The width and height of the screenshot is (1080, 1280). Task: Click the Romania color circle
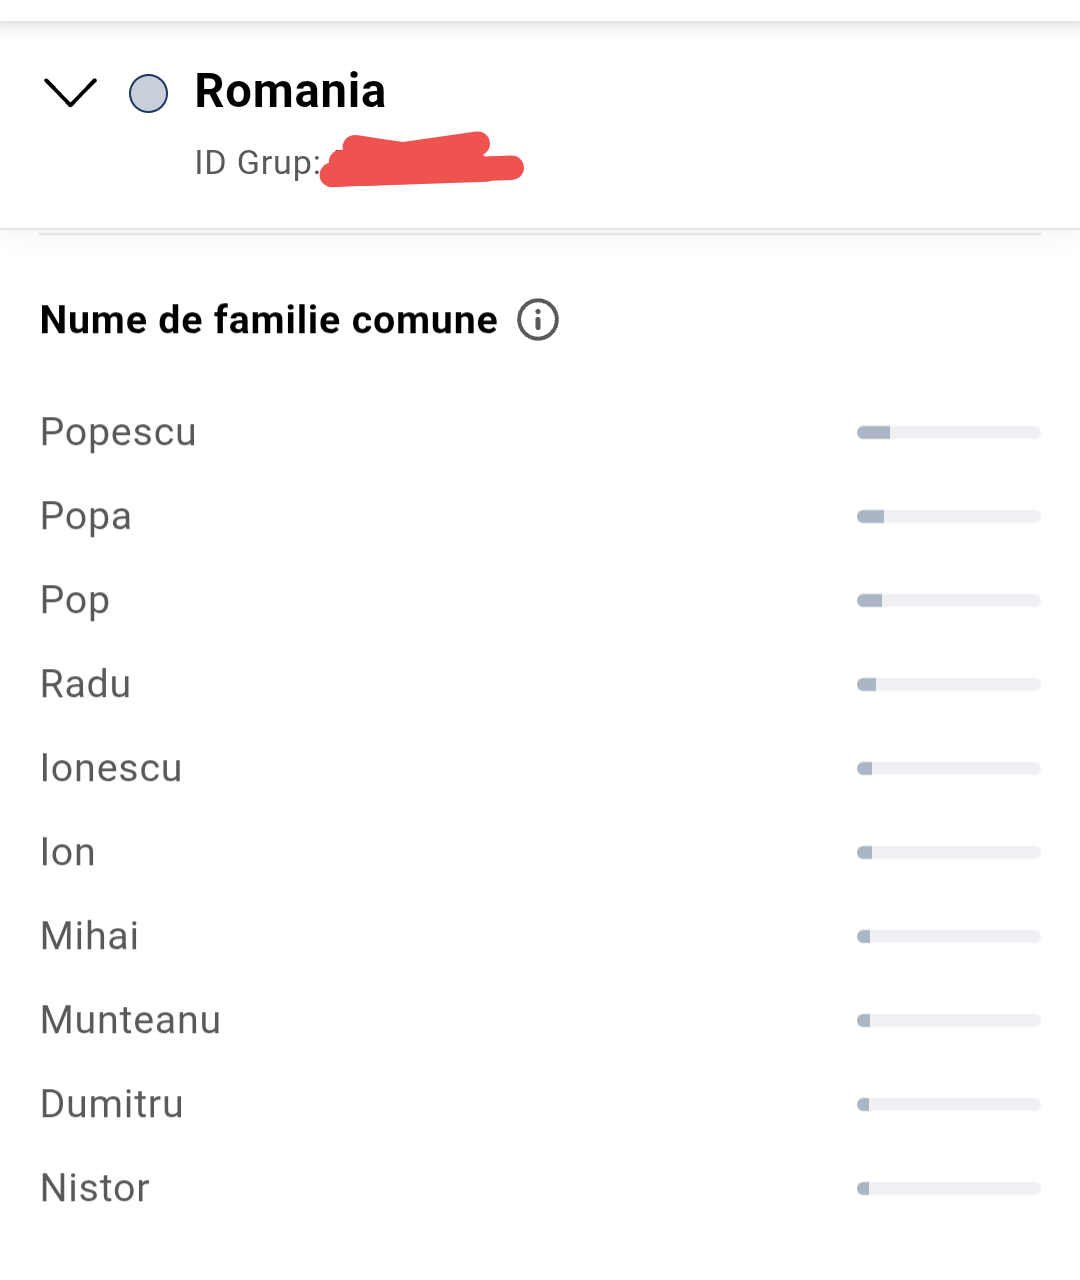(149, 93)
